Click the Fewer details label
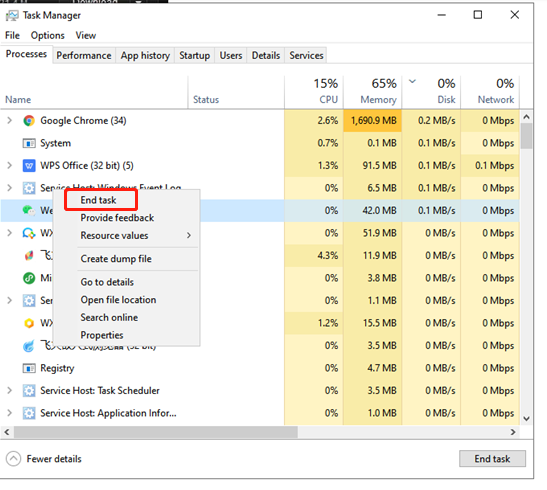 click(x=54, y=459)
